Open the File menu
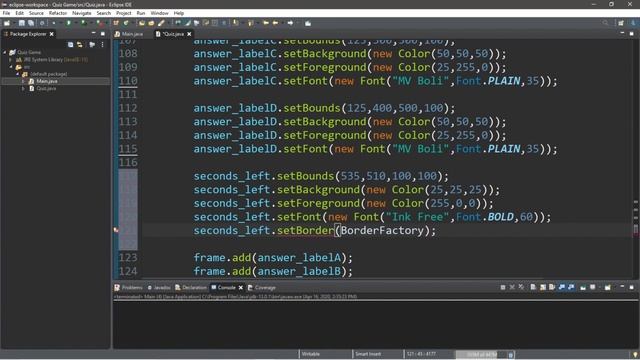This screenshot has width=640, height=360. (6, 13)
